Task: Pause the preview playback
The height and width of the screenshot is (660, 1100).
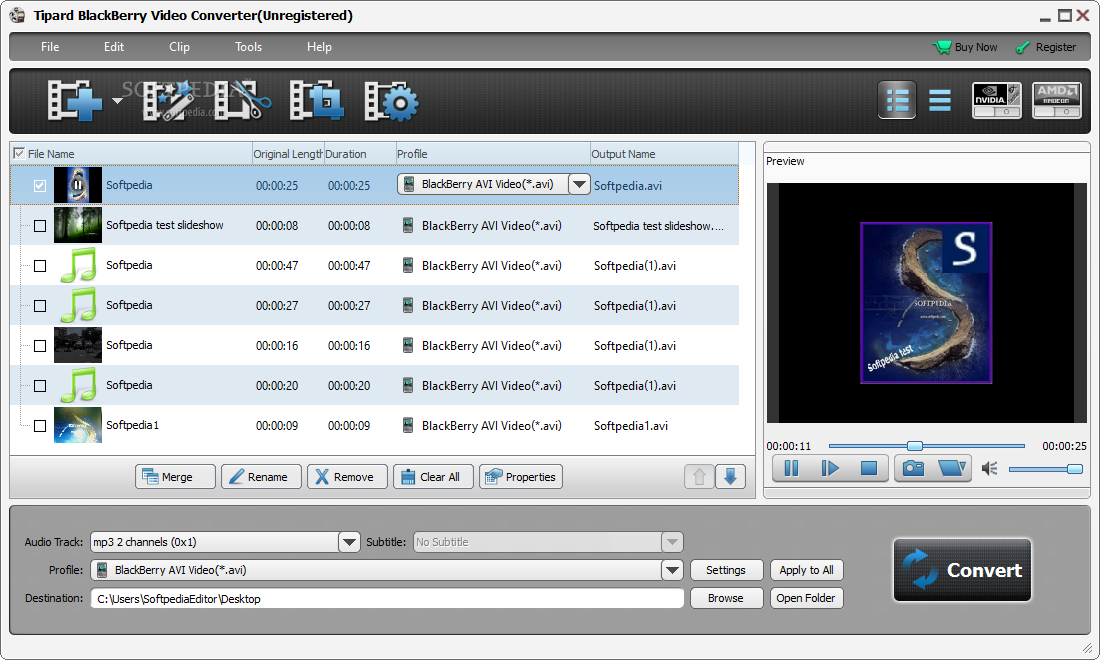Action: [x=791, y=468]
